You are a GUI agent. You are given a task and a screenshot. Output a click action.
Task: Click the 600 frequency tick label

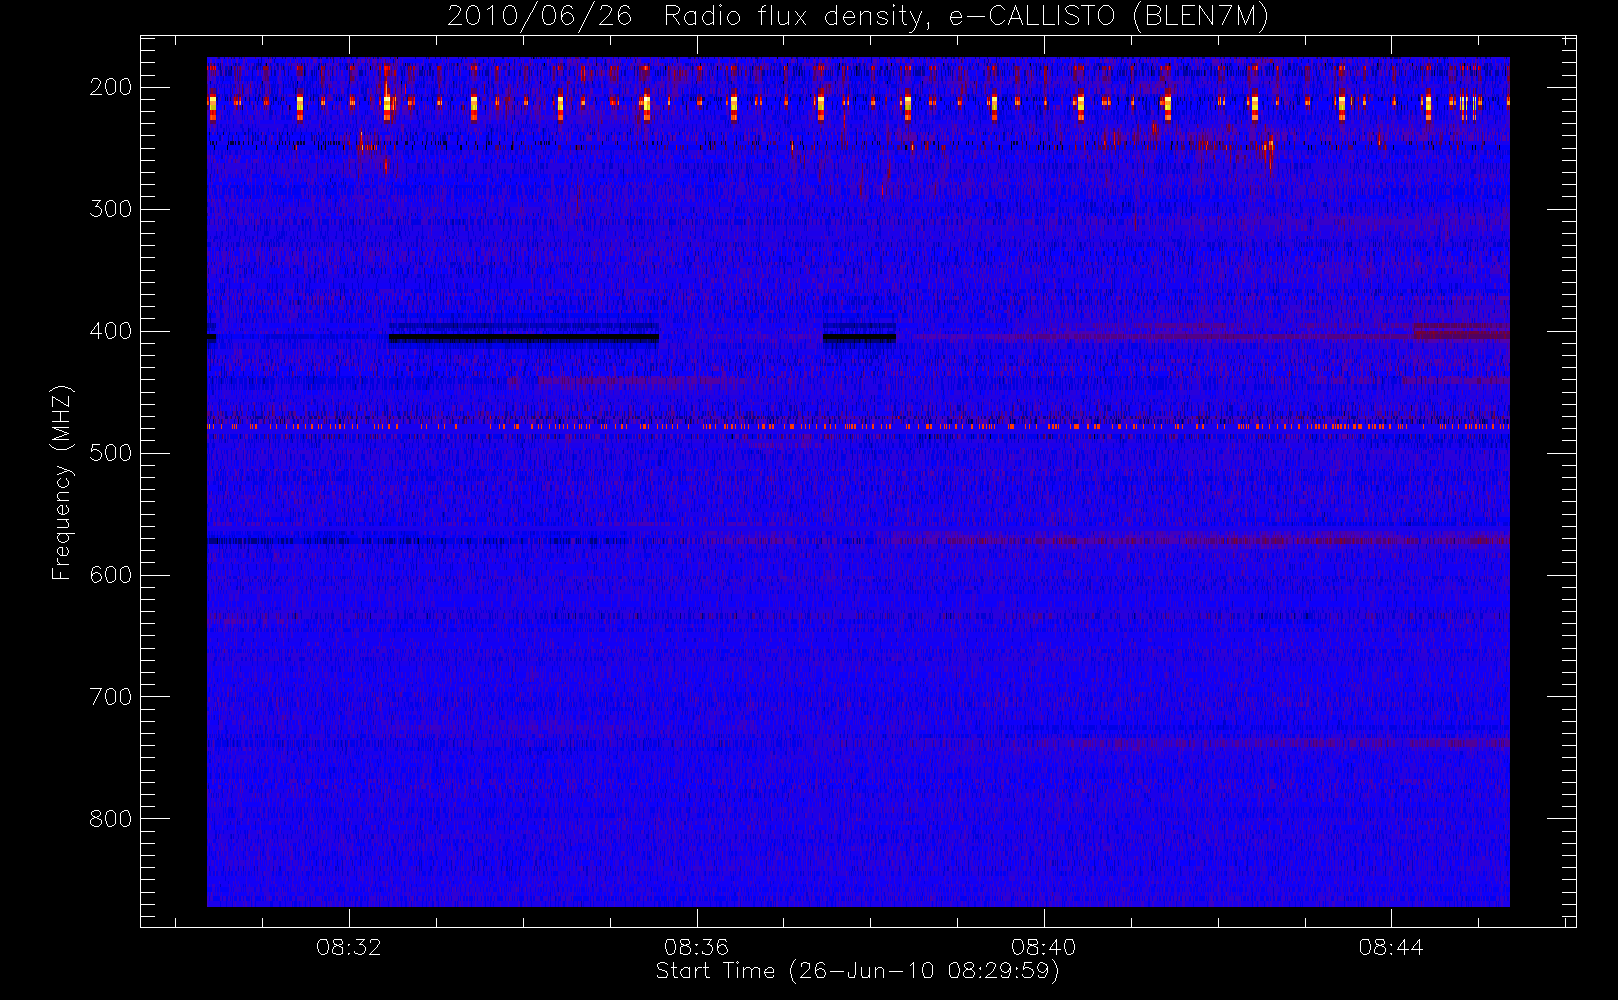click(x=111, y=575)
